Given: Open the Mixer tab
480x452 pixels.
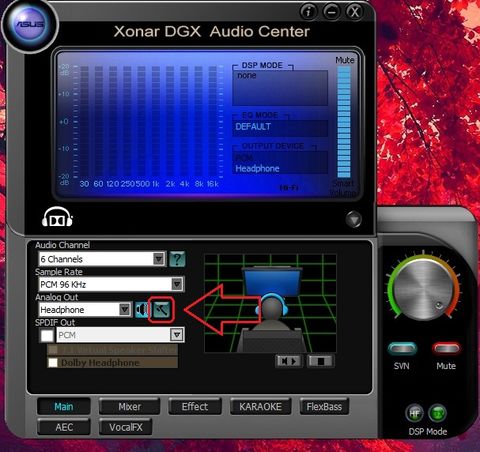Looking at the screenshot, I should [x=129, y=407].
